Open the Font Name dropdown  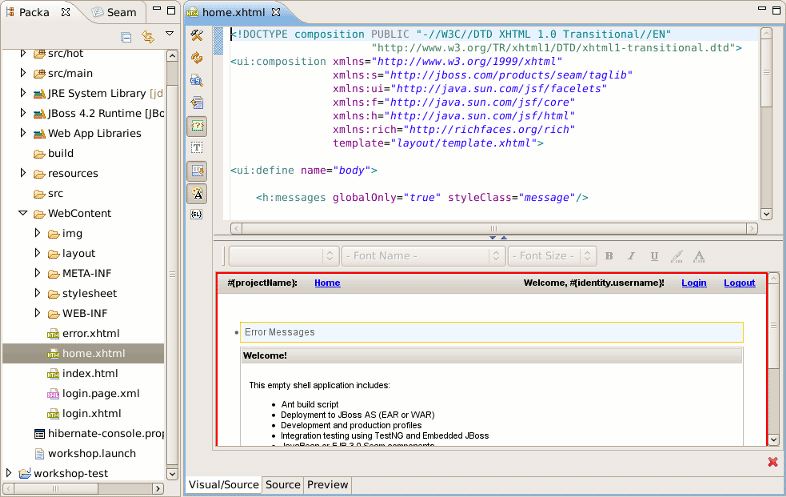click(422, 256)
